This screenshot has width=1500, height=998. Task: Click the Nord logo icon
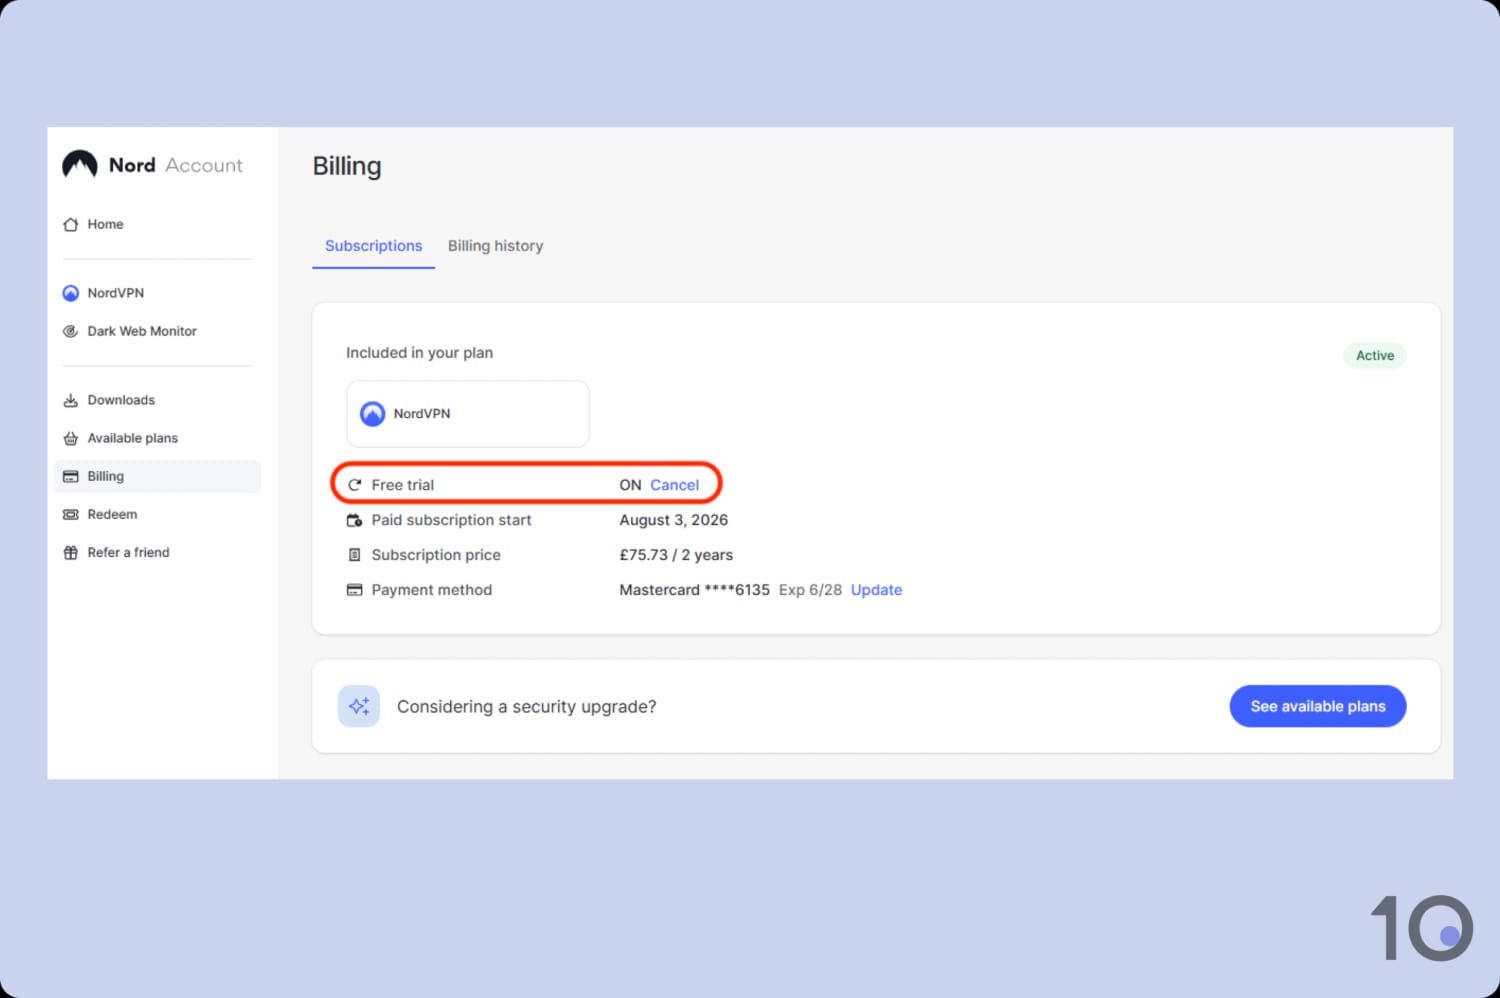80,164
